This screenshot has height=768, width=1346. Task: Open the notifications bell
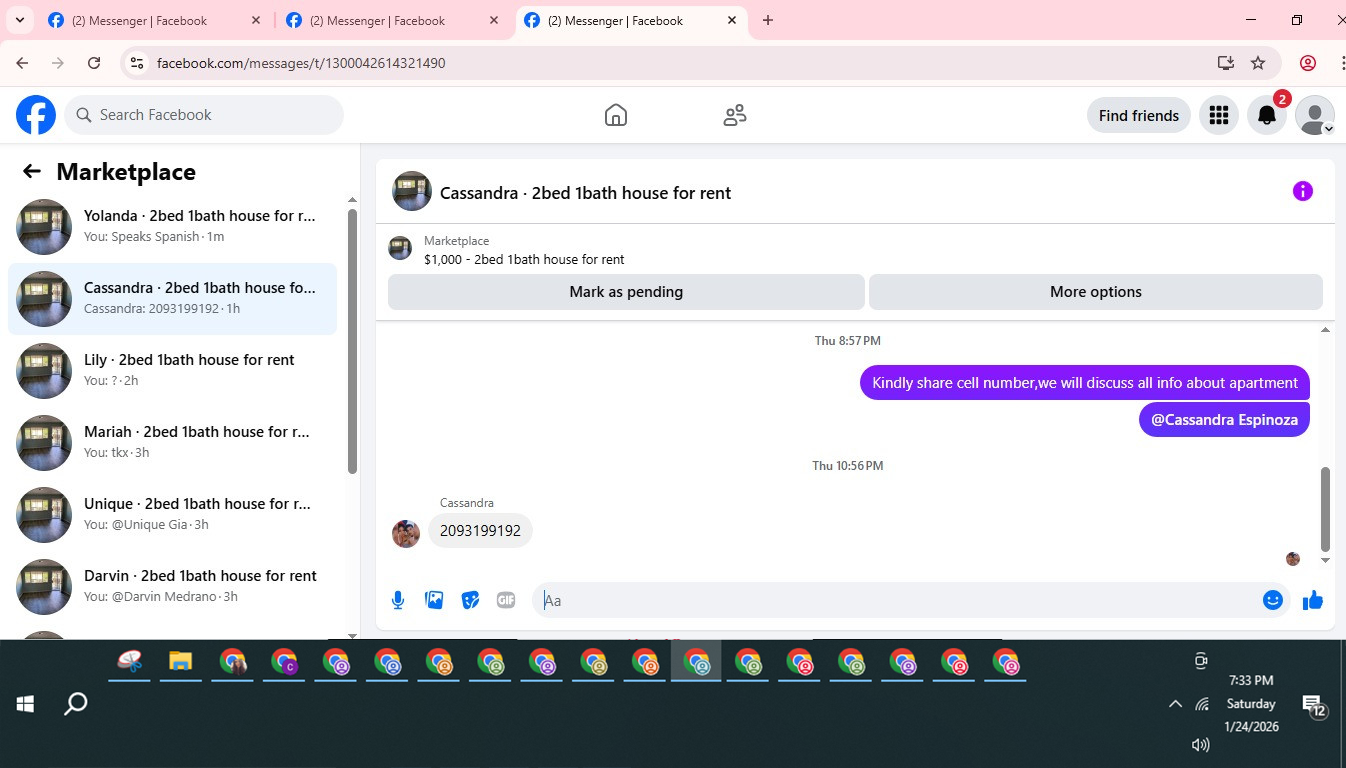click(1267, 115)
